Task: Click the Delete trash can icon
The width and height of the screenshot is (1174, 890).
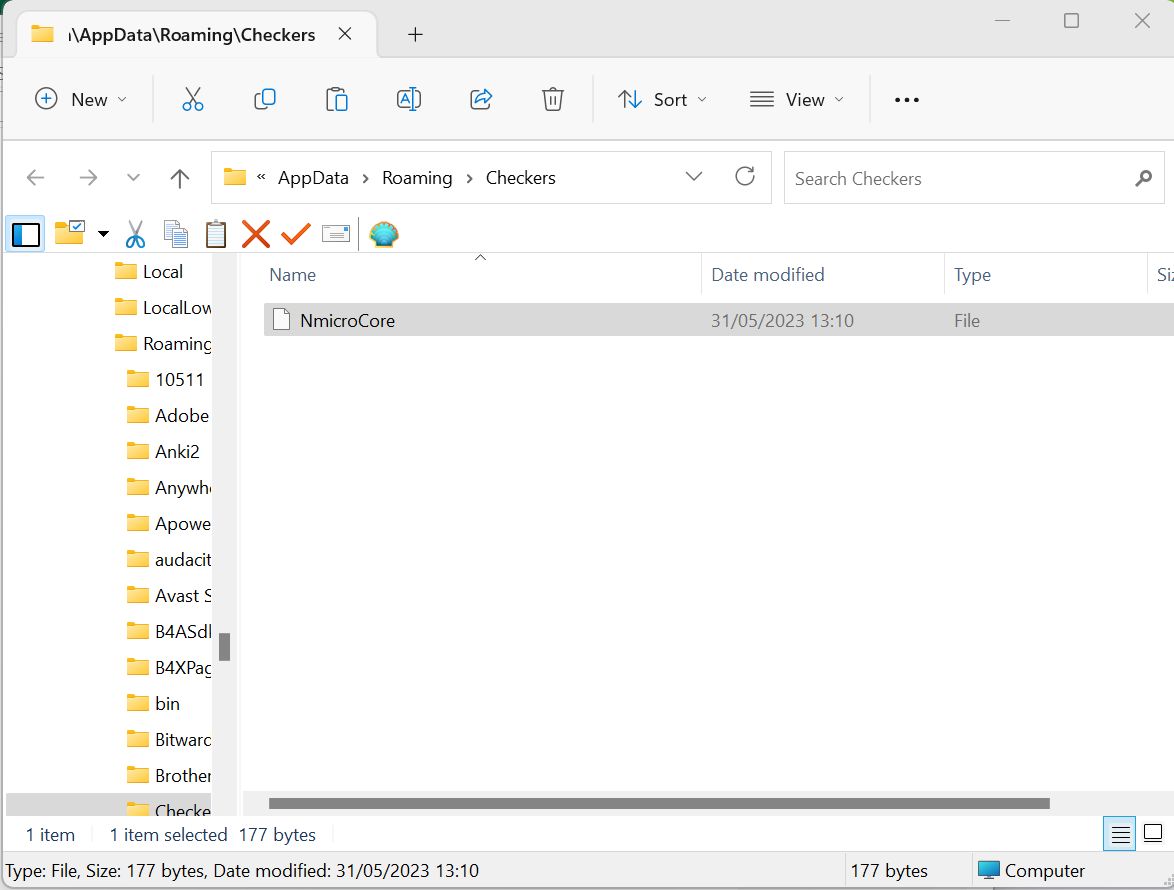Action: (x=553, y=100)
